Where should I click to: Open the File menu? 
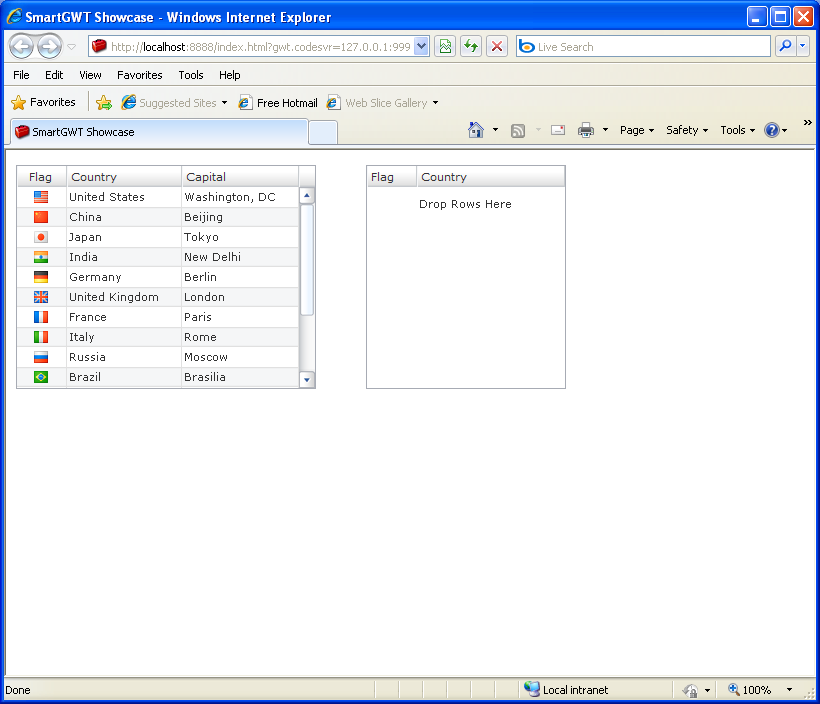(x=21, y=75)
